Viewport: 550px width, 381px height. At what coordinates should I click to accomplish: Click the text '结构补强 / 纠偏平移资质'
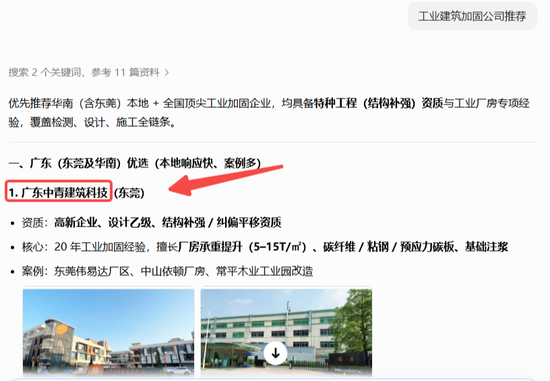point(221,222)
